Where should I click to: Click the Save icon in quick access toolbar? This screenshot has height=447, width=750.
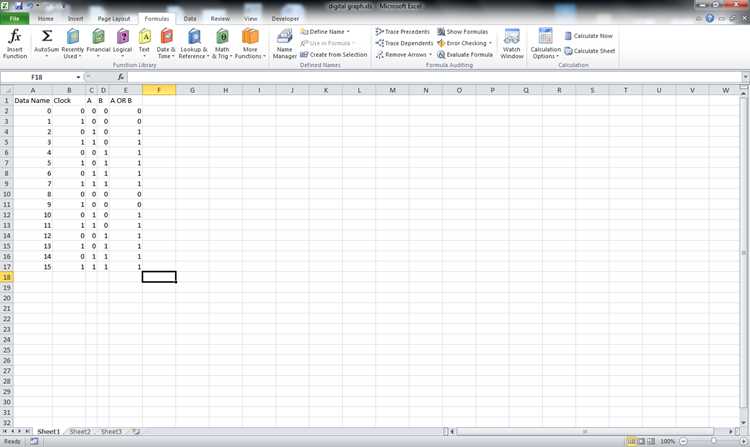click(19, 6)
